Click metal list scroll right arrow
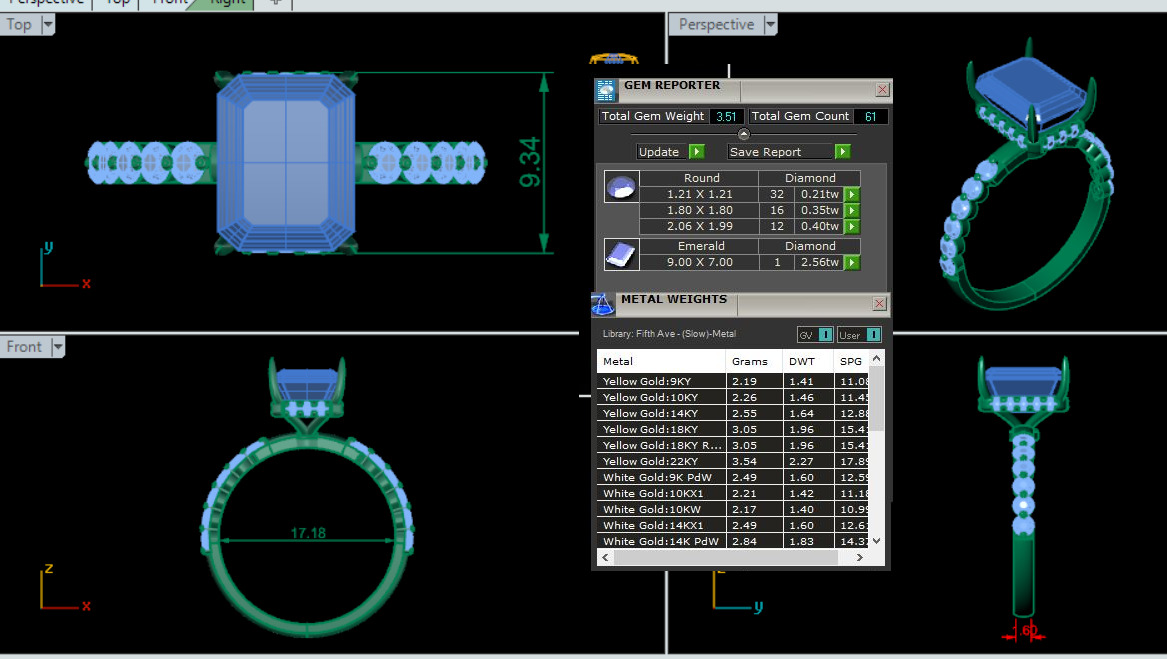 point(860,557)
